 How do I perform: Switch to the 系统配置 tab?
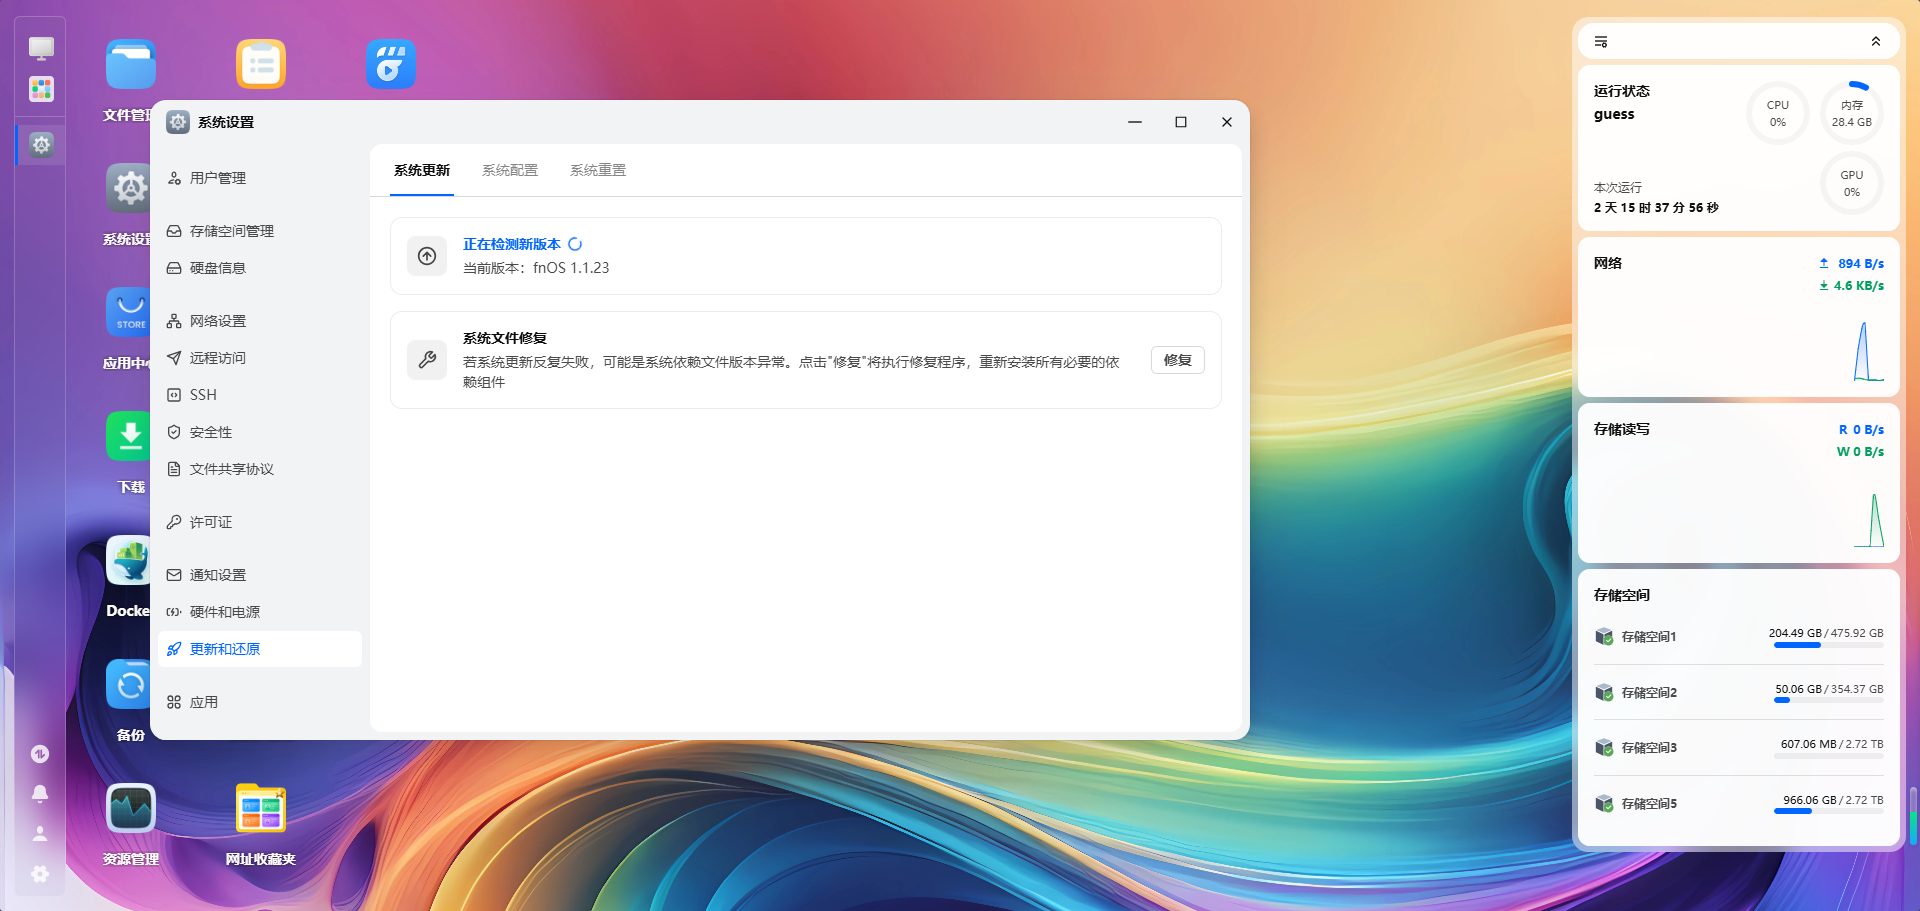pos(510,170)
